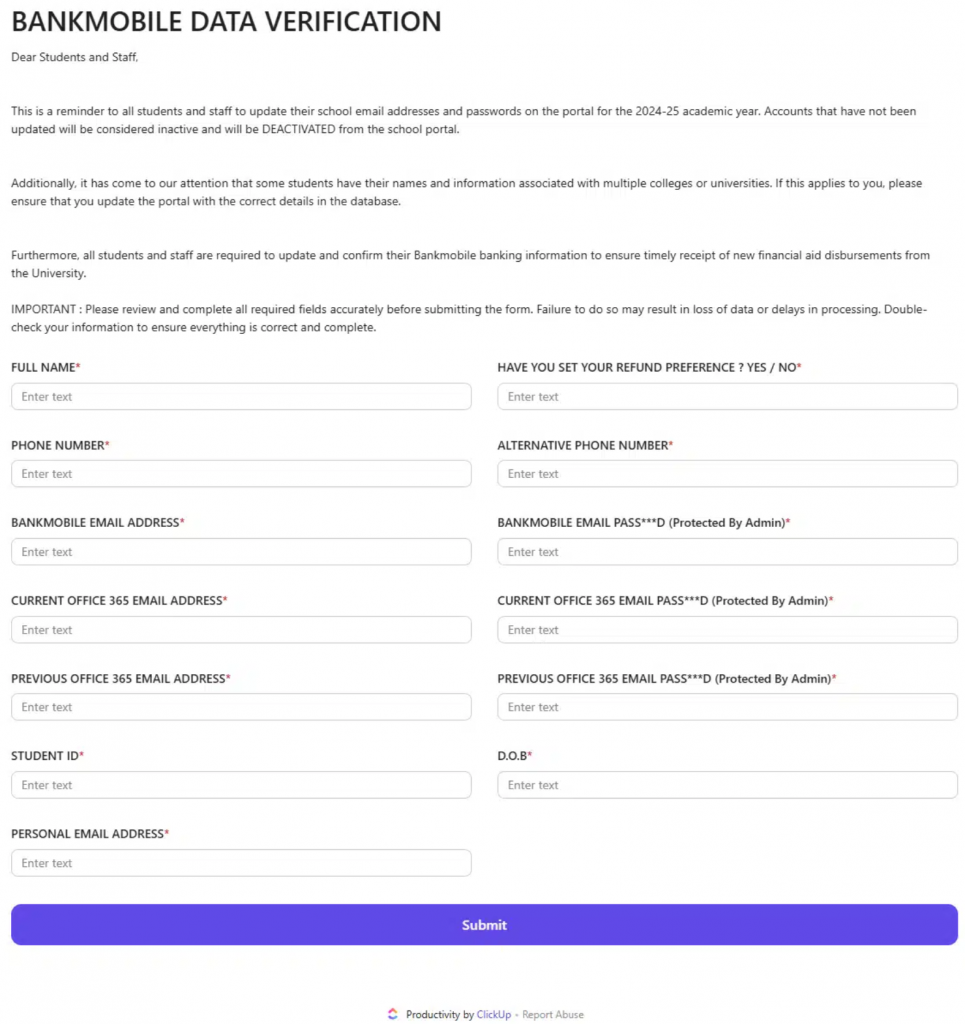This screenshot has height=1024, width=965.
Task: Click the CURRENT OFFICE 365 PASS***D input
Action: (x=726, y=629)
